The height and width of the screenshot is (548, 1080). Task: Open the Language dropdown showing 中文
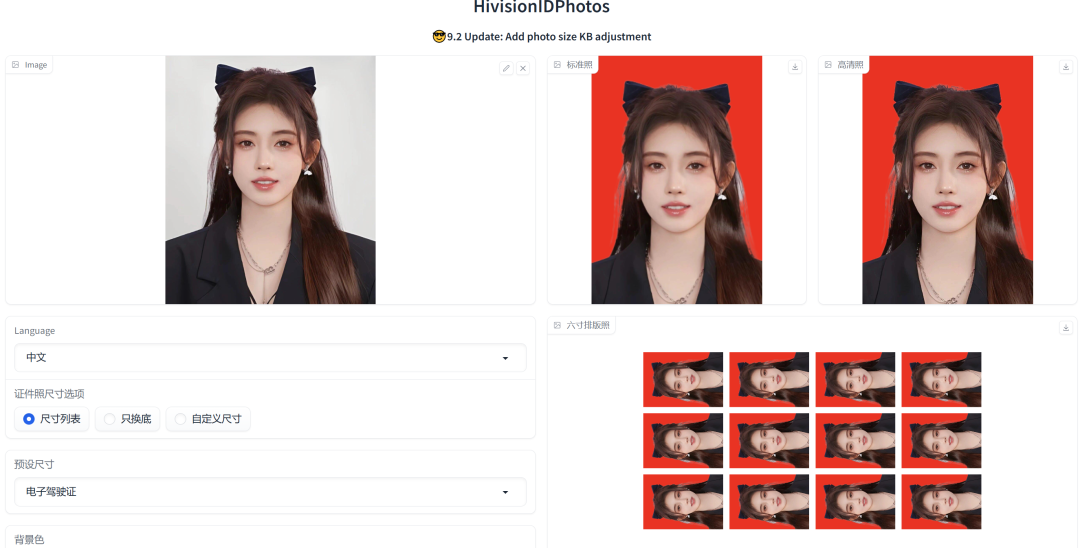click(x=270, y=358)
